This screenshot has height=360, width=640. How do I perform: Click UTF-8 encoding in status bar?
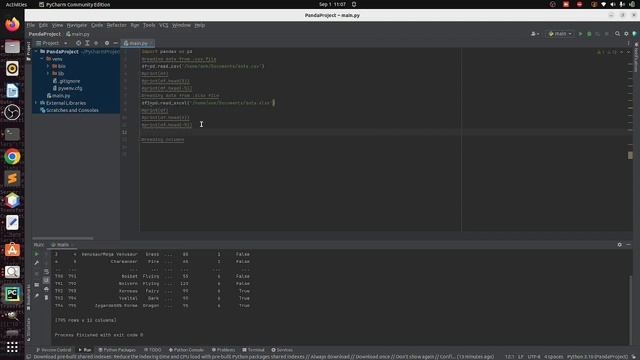533,357
